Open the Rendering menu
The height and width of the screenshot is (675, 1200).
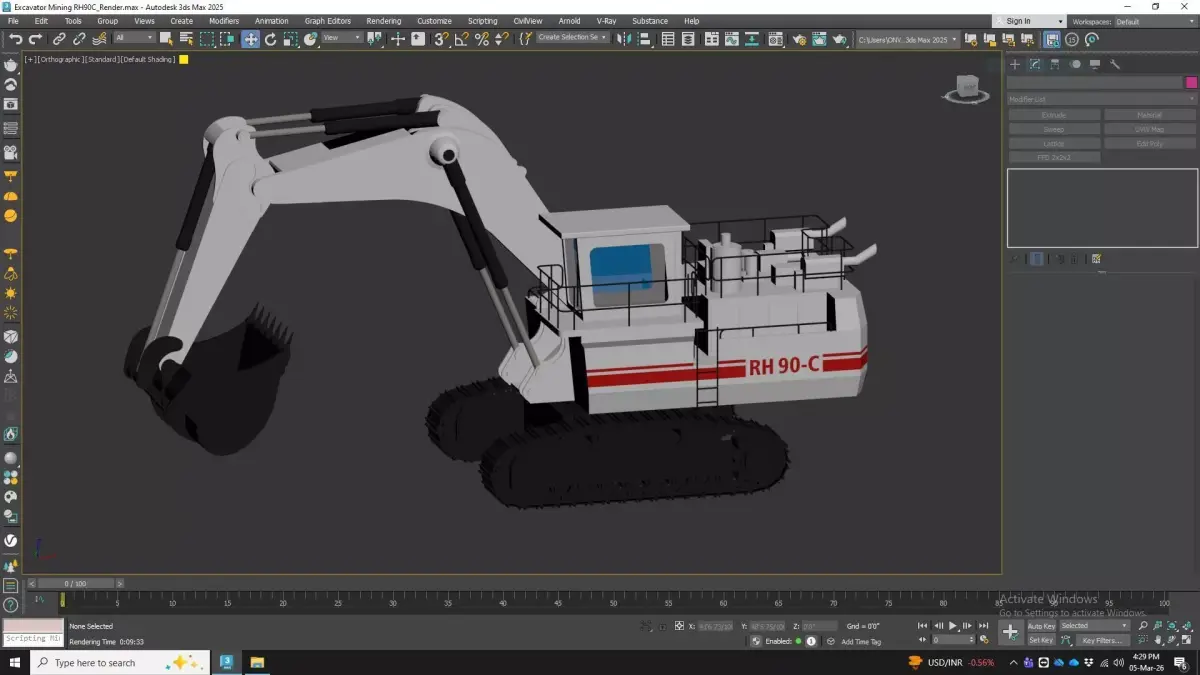point(383,21)
